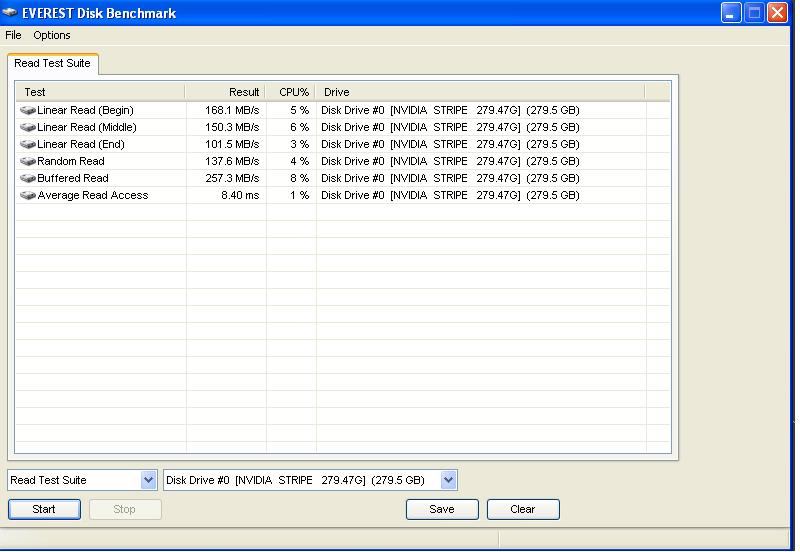This screenshot has height=552, width=800.
Task: Expand the Disk Drive #0 dropdown arrow
Action: click(x=448, y=480)
